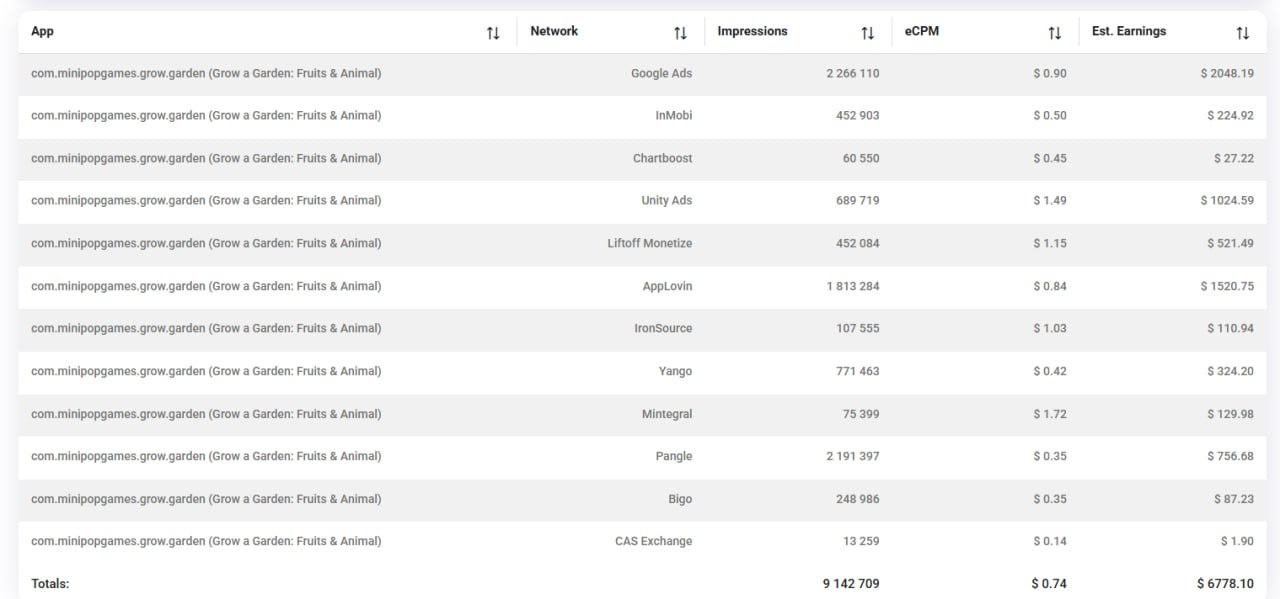1280x599 pixels.
Task: Click the total earnings $ 6778.10
Action: click(1225, 583)
